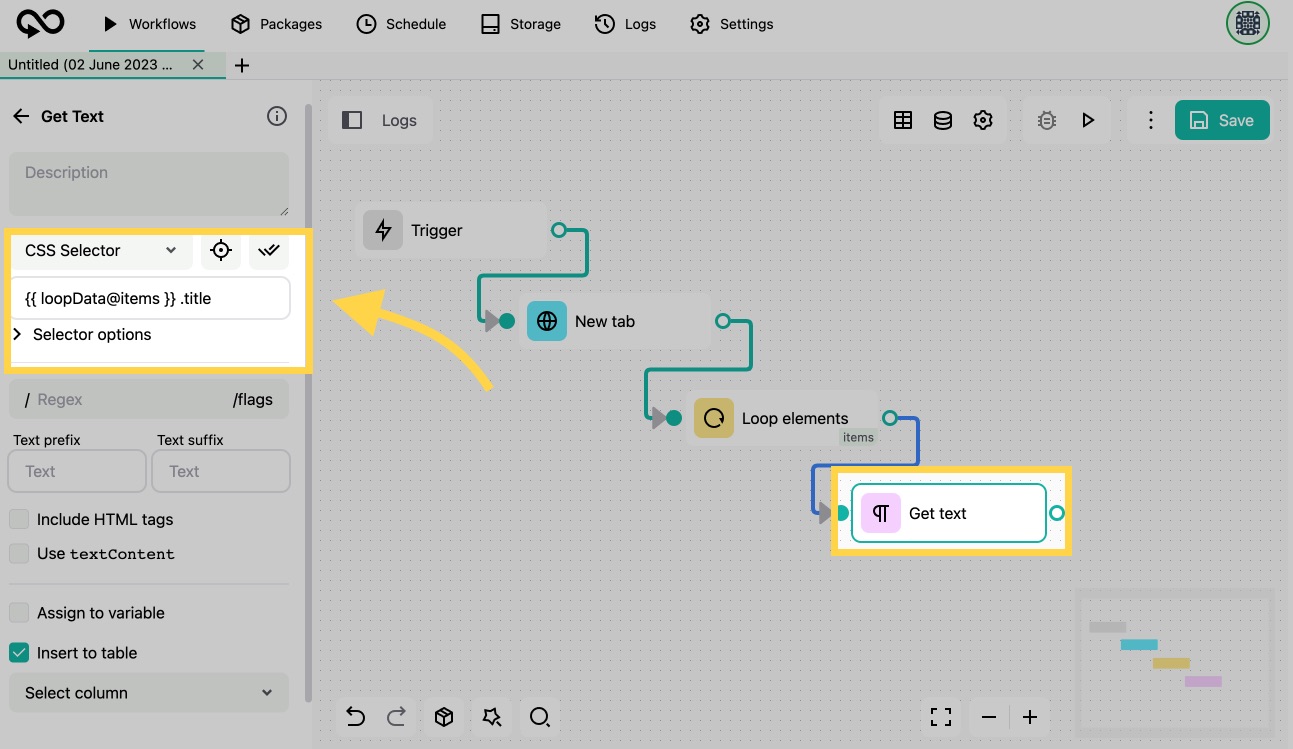Viewport: 1293px width, 749px height.
Task: Click the undo arrow icon
Action: coord(355,716)
